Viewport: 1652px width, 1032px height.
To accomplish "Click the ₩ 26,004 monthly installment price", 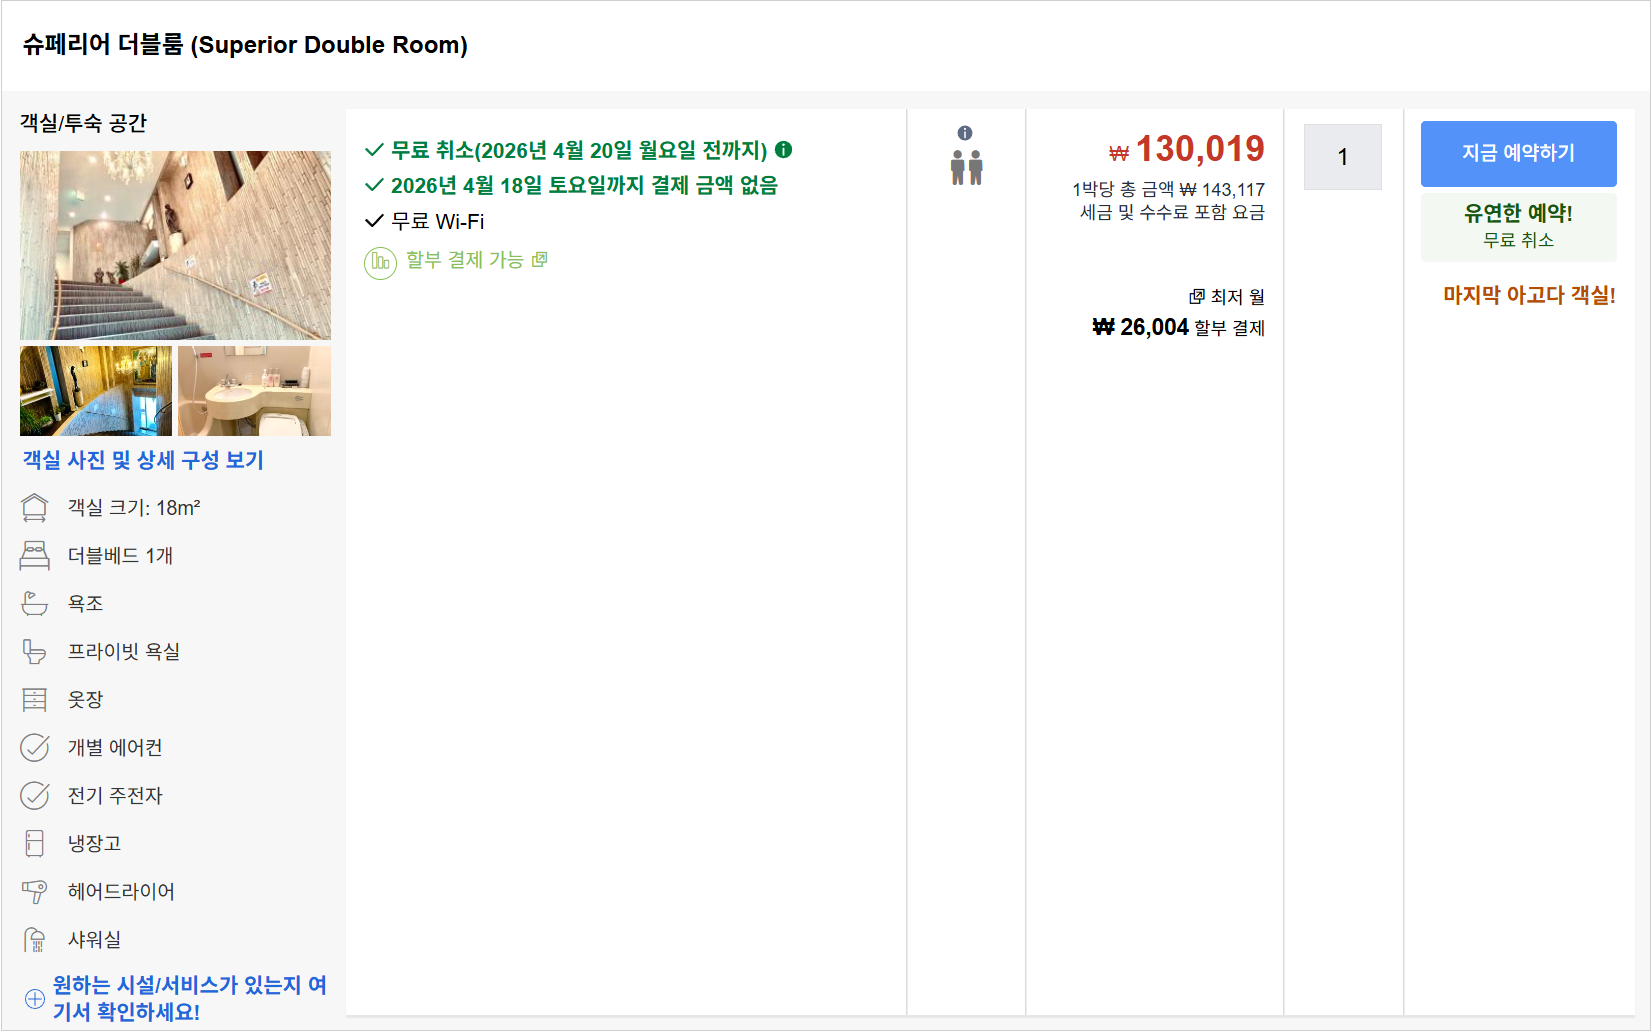I will (1140, 328).
